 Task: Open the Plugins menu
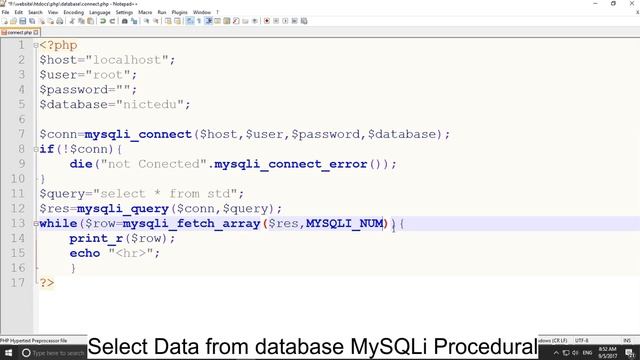(179, 12)
